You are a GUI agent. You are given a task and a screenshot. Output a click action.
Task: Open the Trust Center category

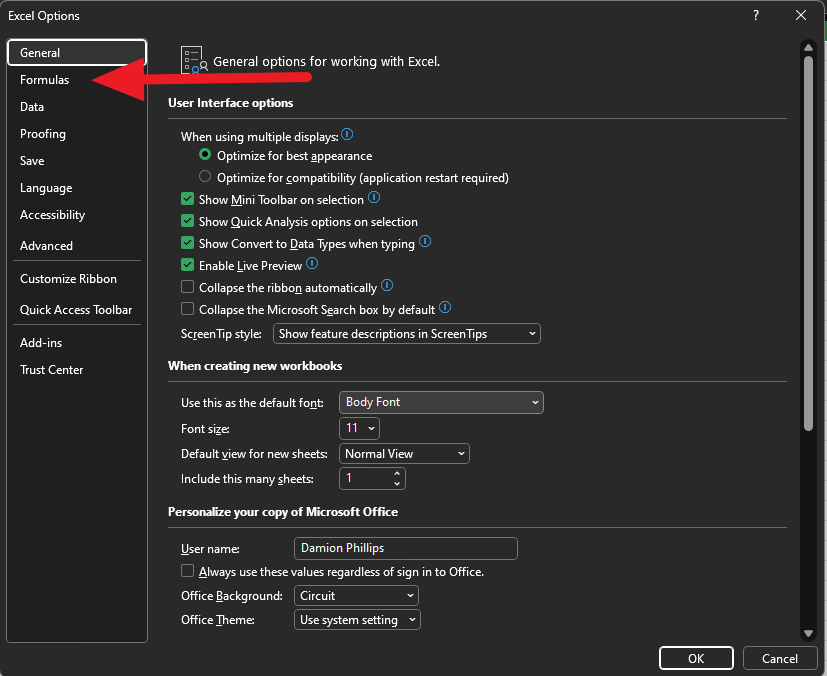point(77,370)
